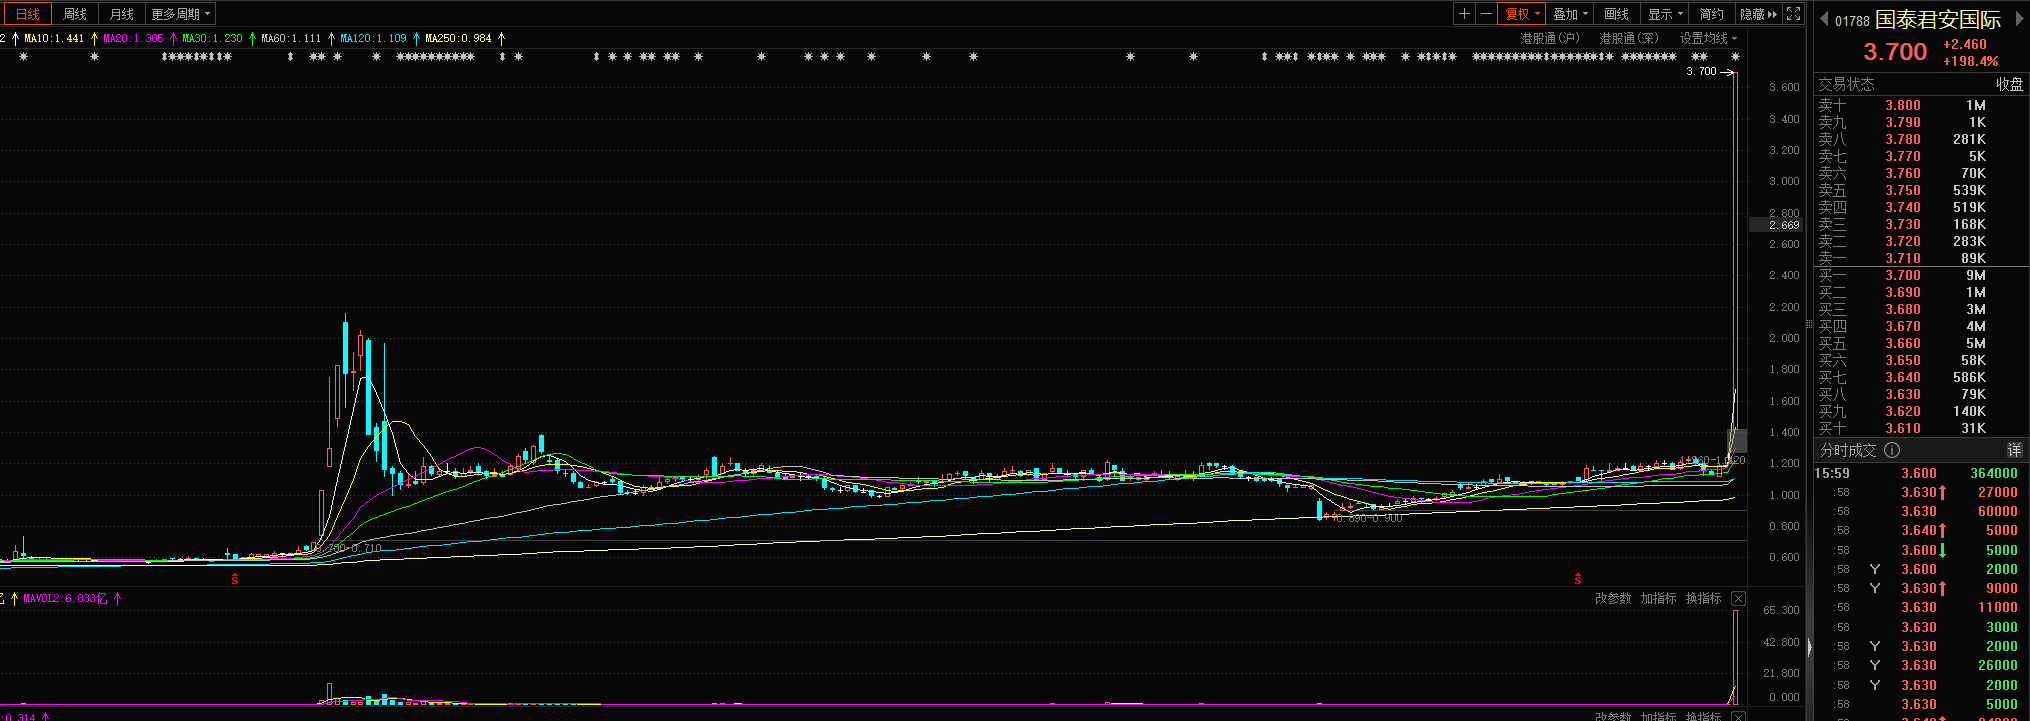Open 详 details for trades
Image resolution: width=2030 pixels, height=721 pixels.
coord(2014,450)
